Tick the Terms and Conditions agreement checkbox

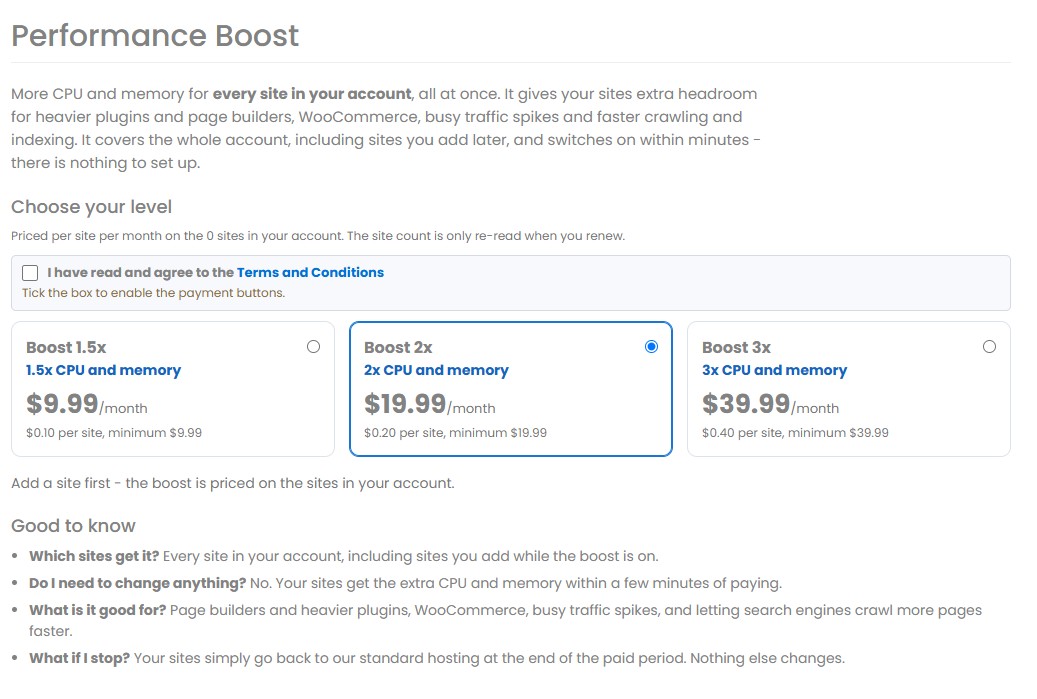pos(30,273)
